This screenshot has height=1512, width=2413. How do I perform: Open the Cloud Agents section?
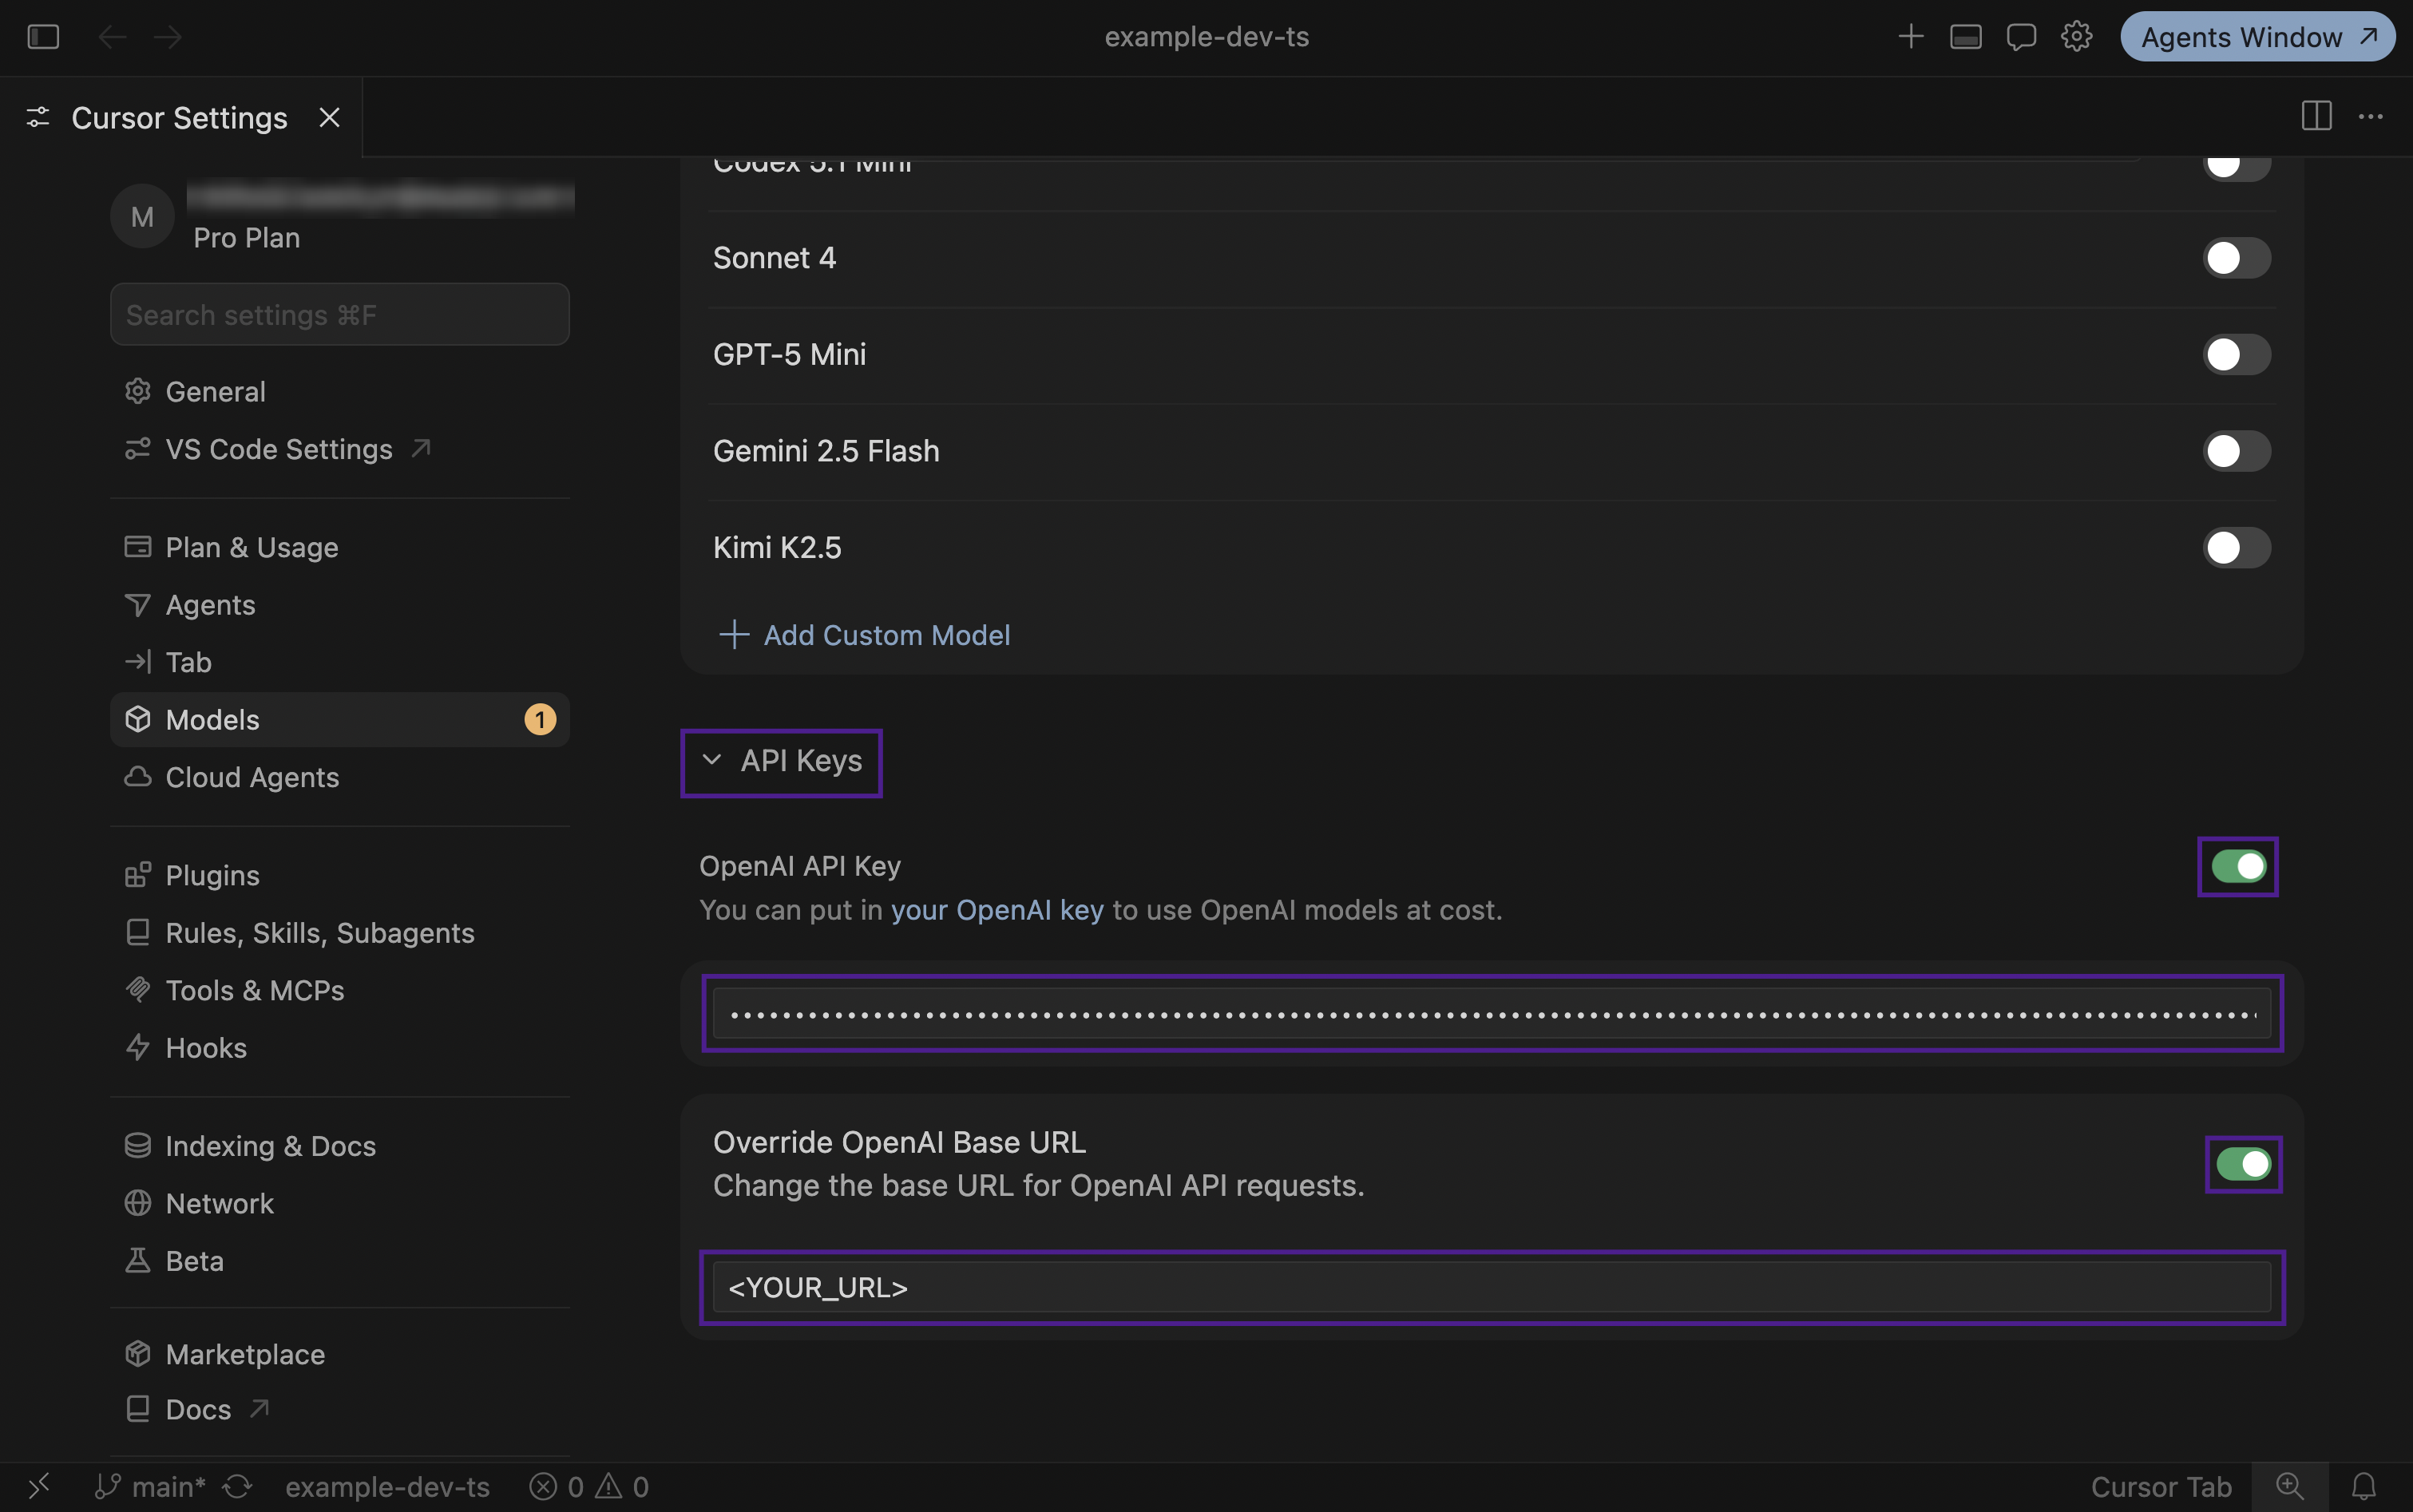coord(340,777)
